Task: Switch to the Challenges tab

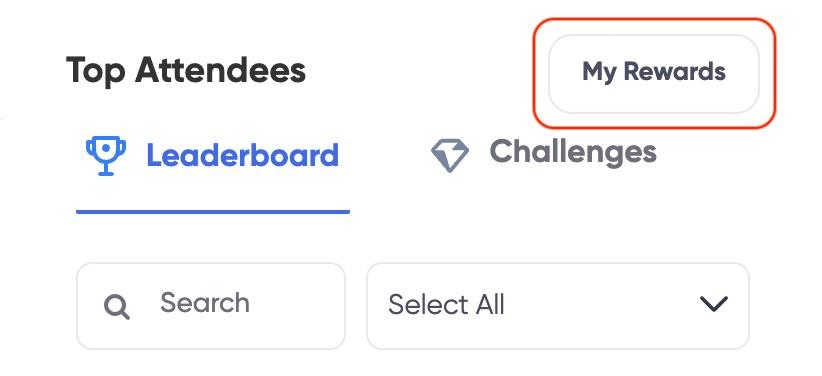Action: click(544, 155)
